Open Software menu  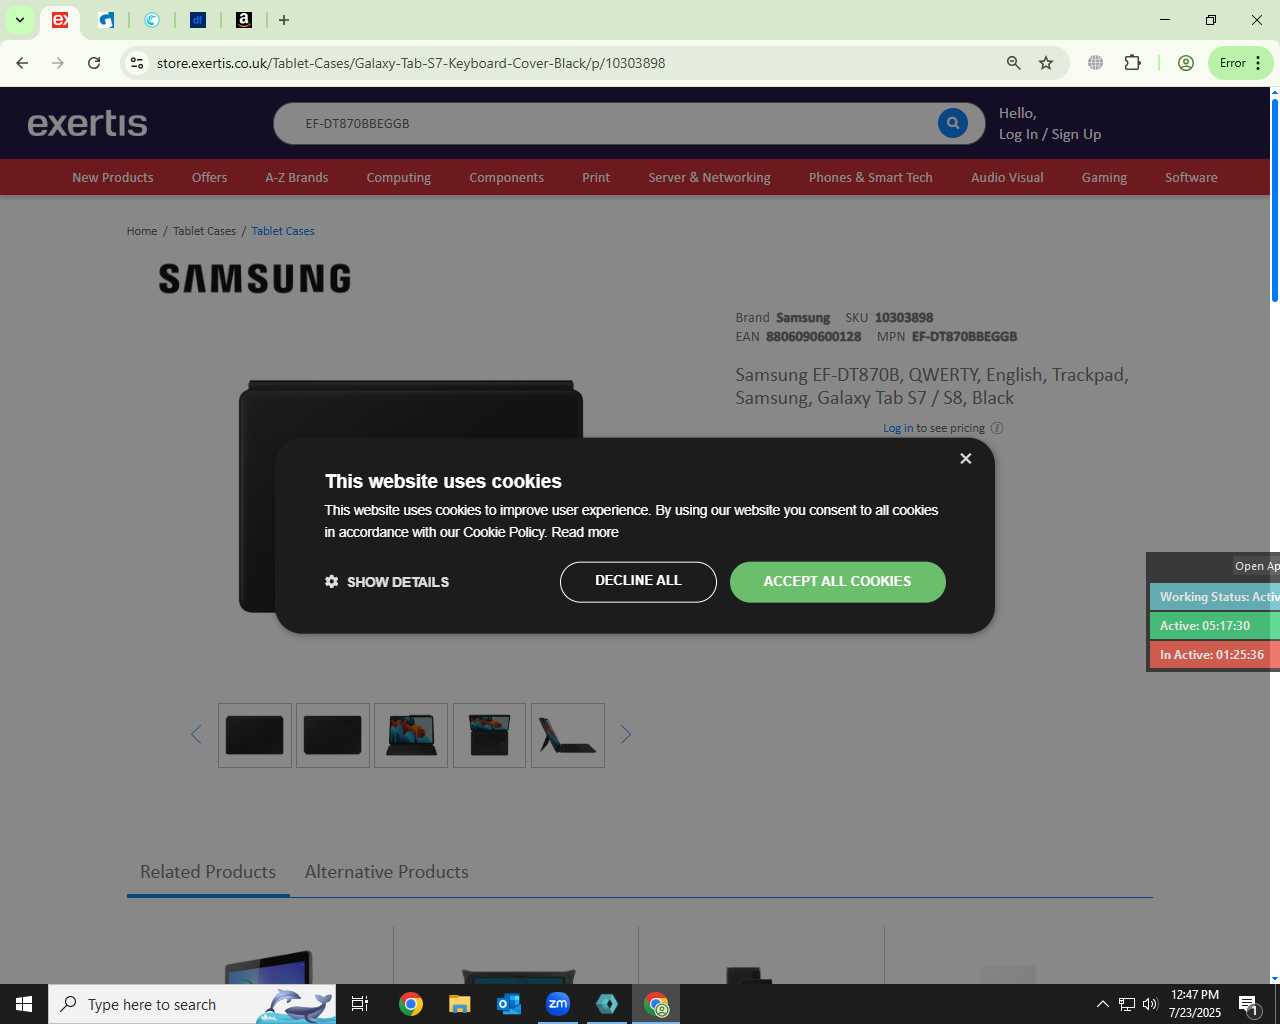[1191, 177]
